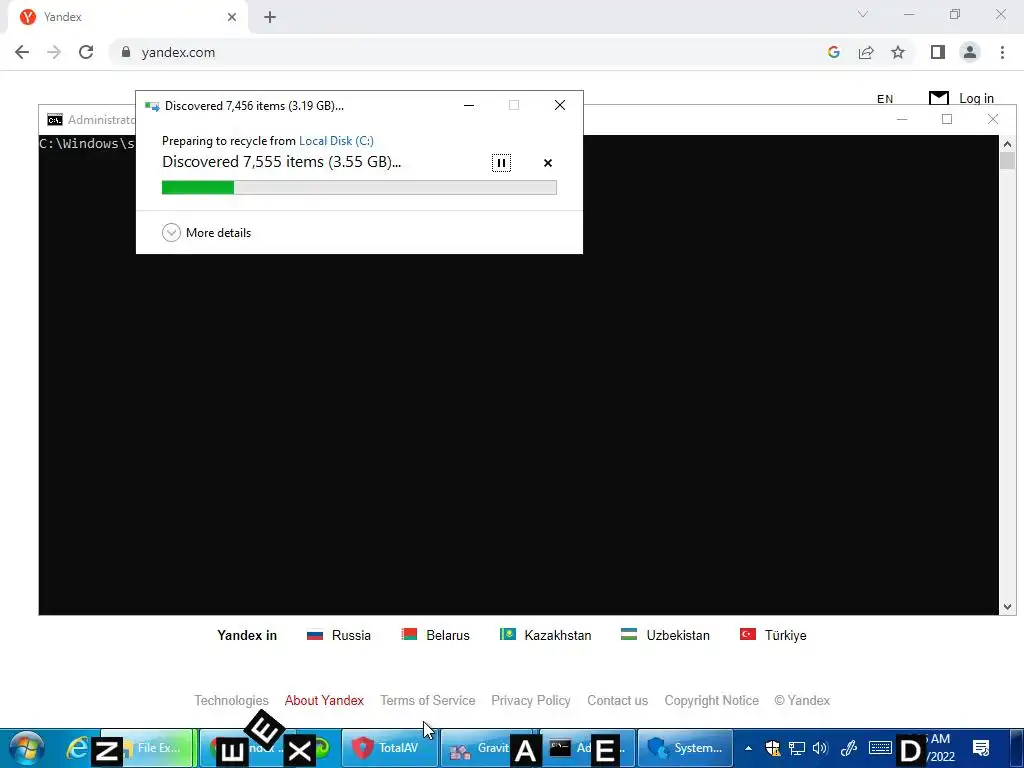Expand More details in the recycle dialog
1024x768 pixels.
pyautogui.click(x=206, y=232)
